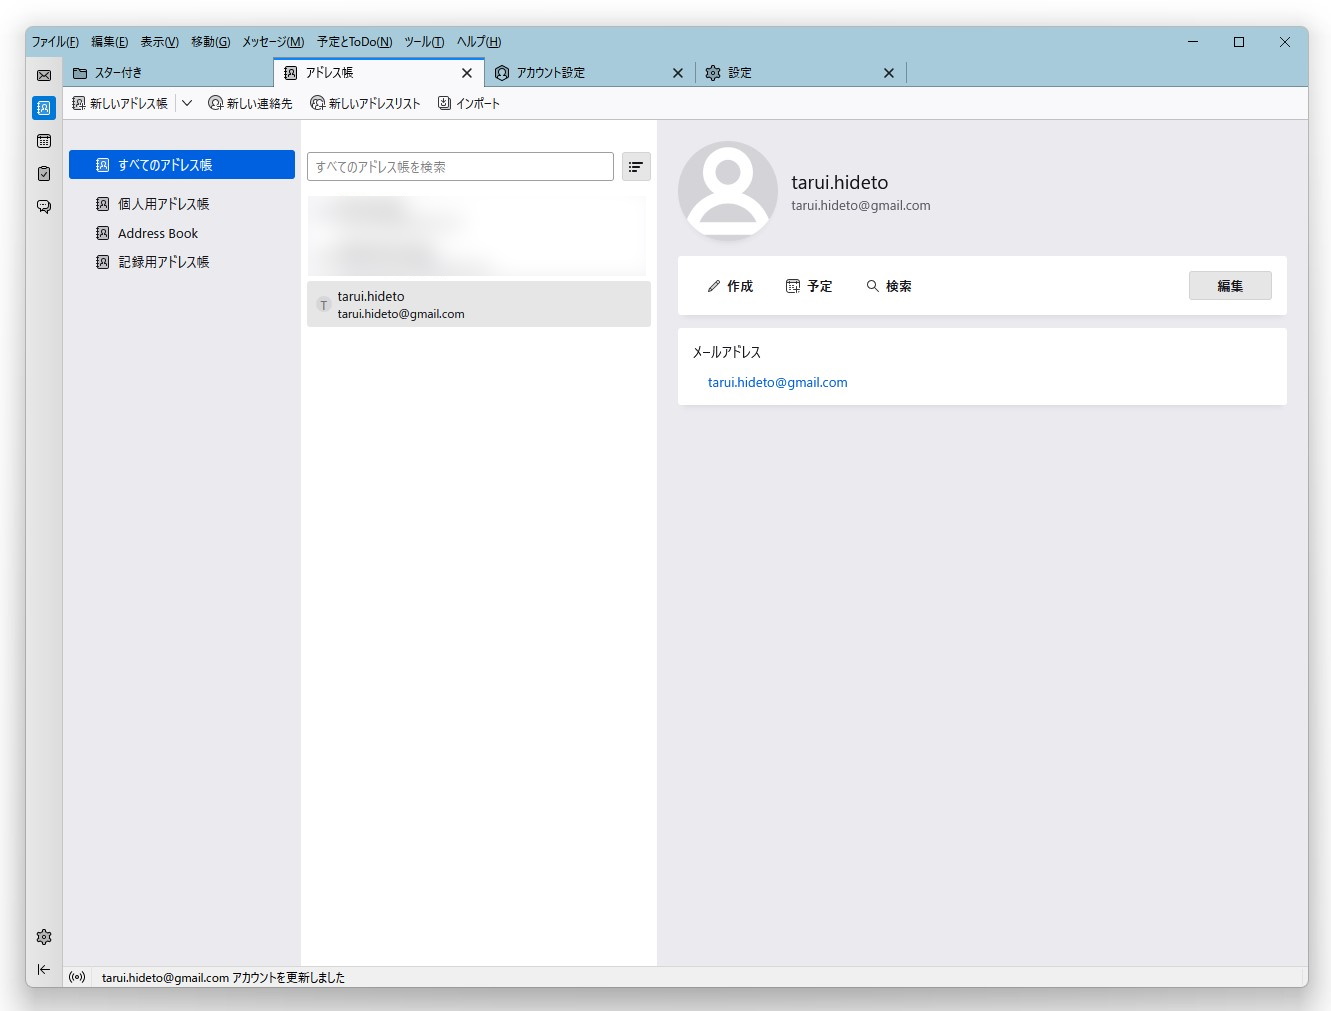Close the アドレス帳 tab
This screenshot has width=1331, height=1011.
(467, 73)
